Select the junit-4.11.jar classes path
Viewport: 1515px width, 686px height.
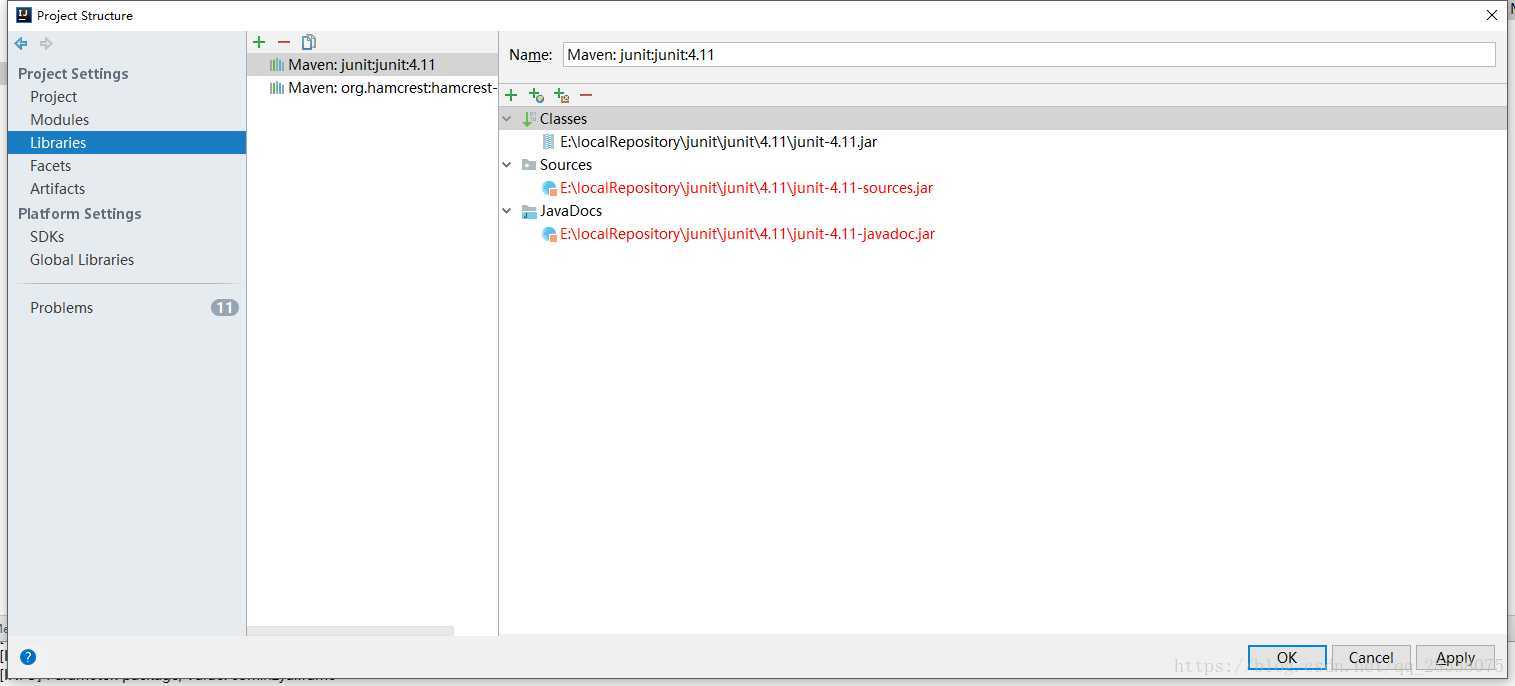coord(718,142)
